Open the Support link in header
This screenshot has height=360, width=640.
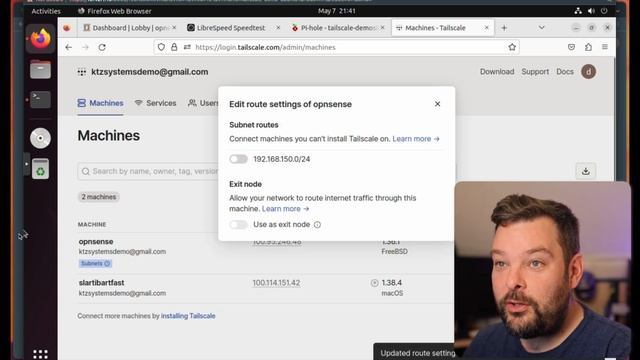click(x=535, y=71)
